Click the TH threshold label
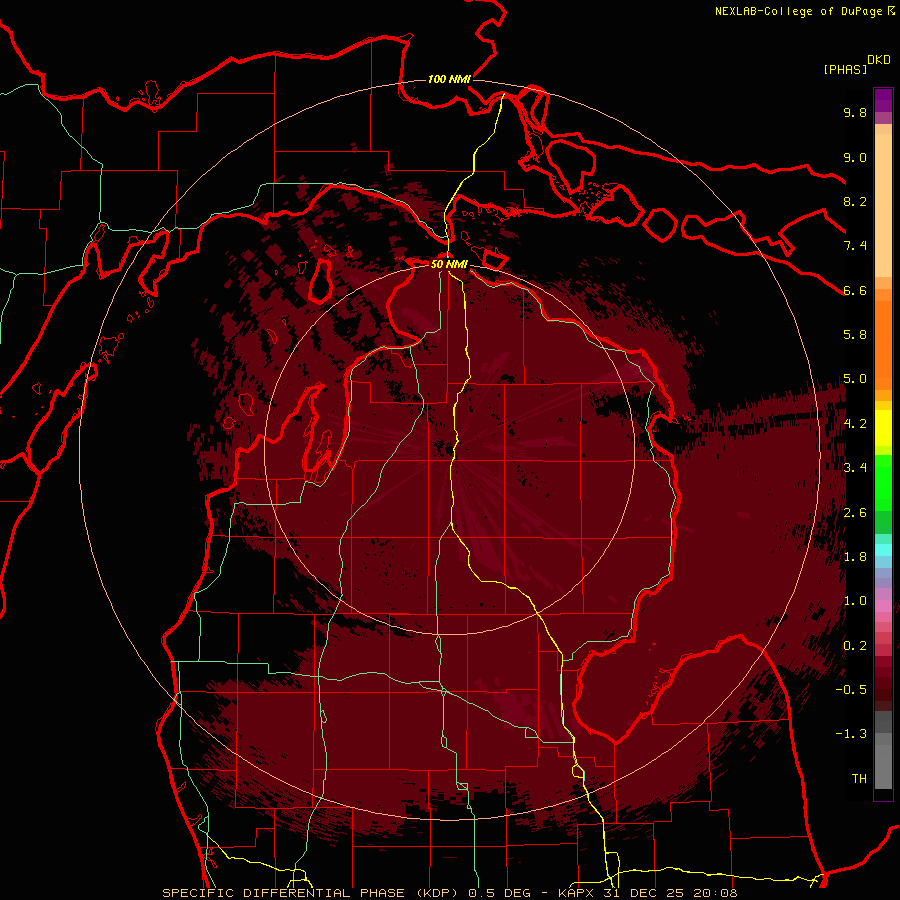Screen dimensions: 900x900 tap(859, 779)
